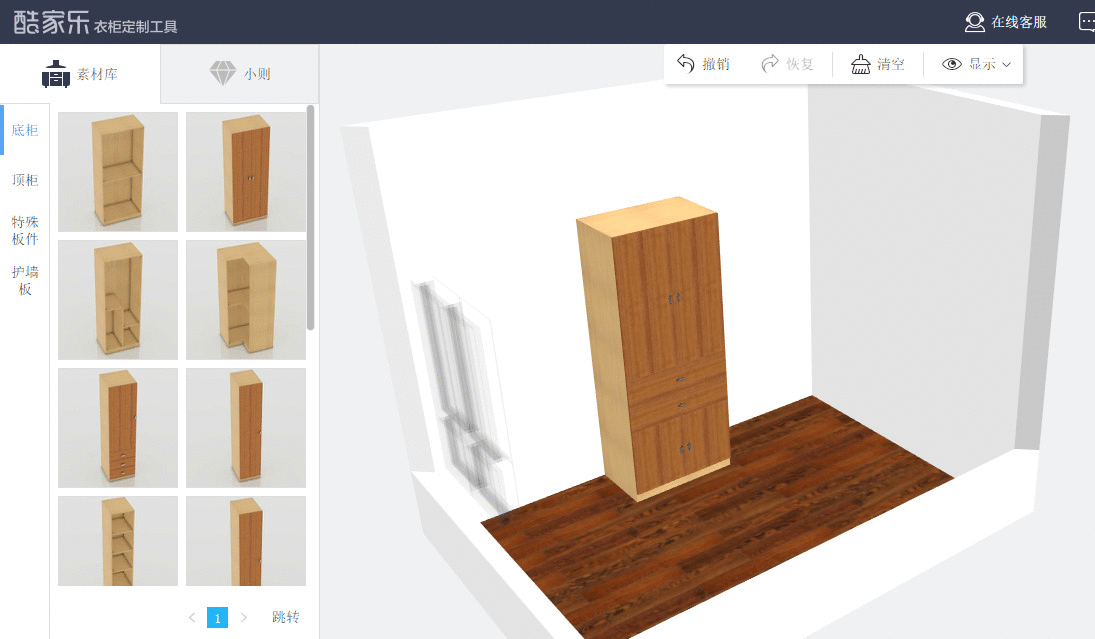Pick the L-shaped corner cabinet thumbnail
This screenshot has height=639, width=1095.
(x=246, y=300)
